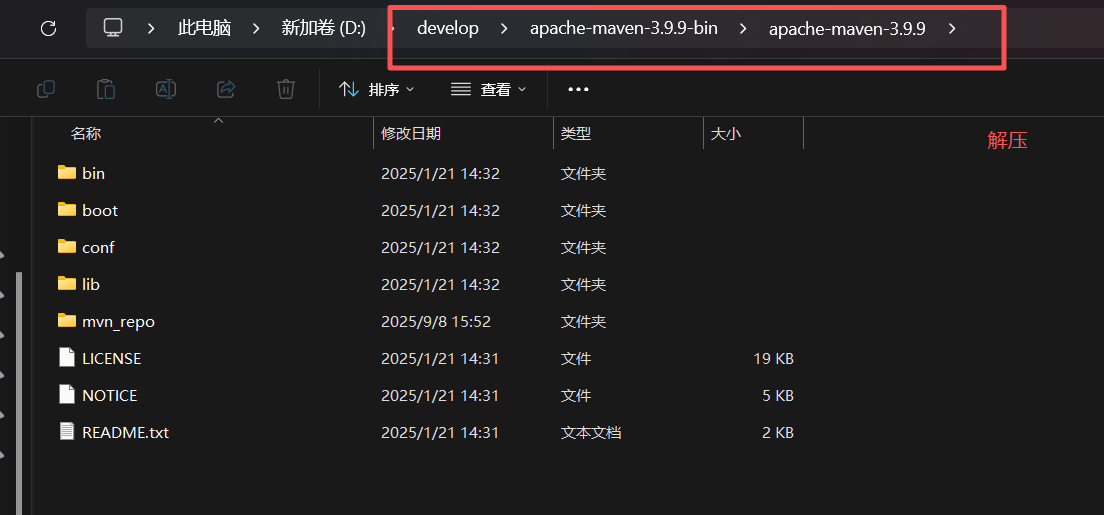Select the lib folder name
1104x515 pixels.
click(91, 284)
